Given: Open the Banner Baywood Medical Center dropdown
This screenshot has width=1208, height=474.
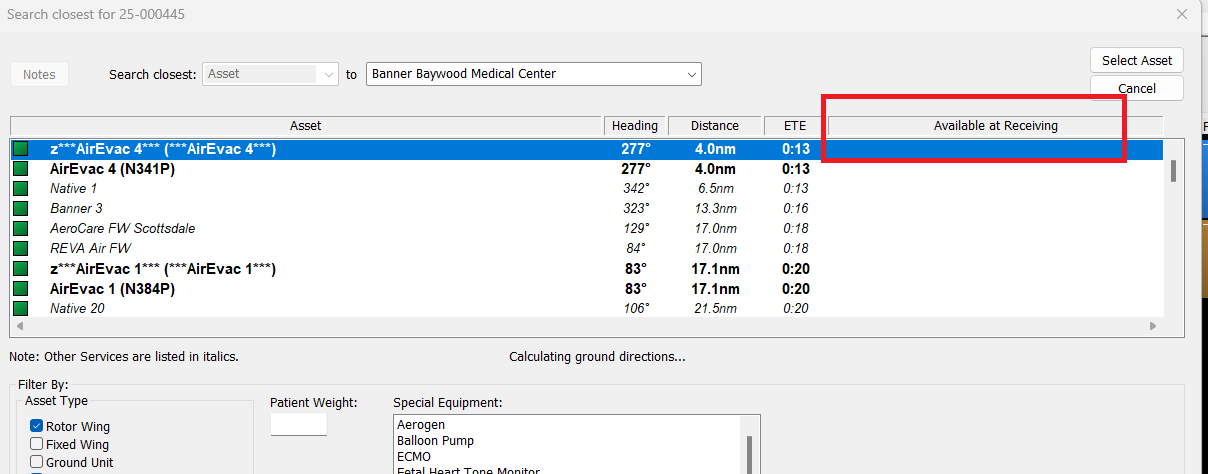Looking at the screenshot, I should coord(690,74).
